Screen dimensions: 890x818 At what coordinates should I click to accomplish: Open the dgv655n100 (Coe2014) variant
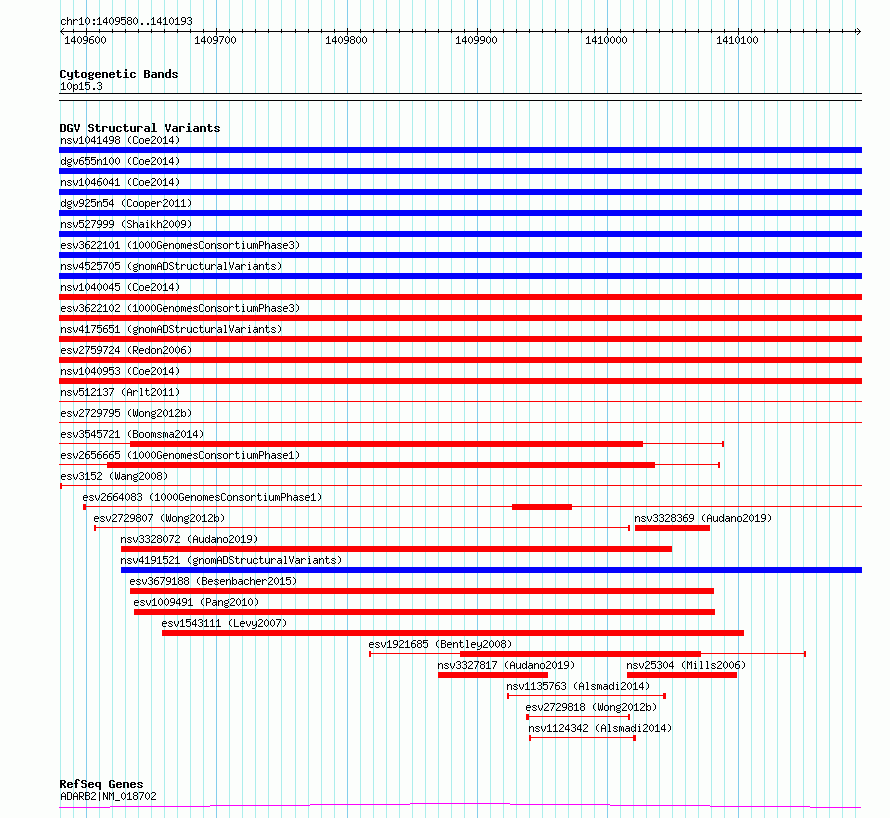point(120,161)
